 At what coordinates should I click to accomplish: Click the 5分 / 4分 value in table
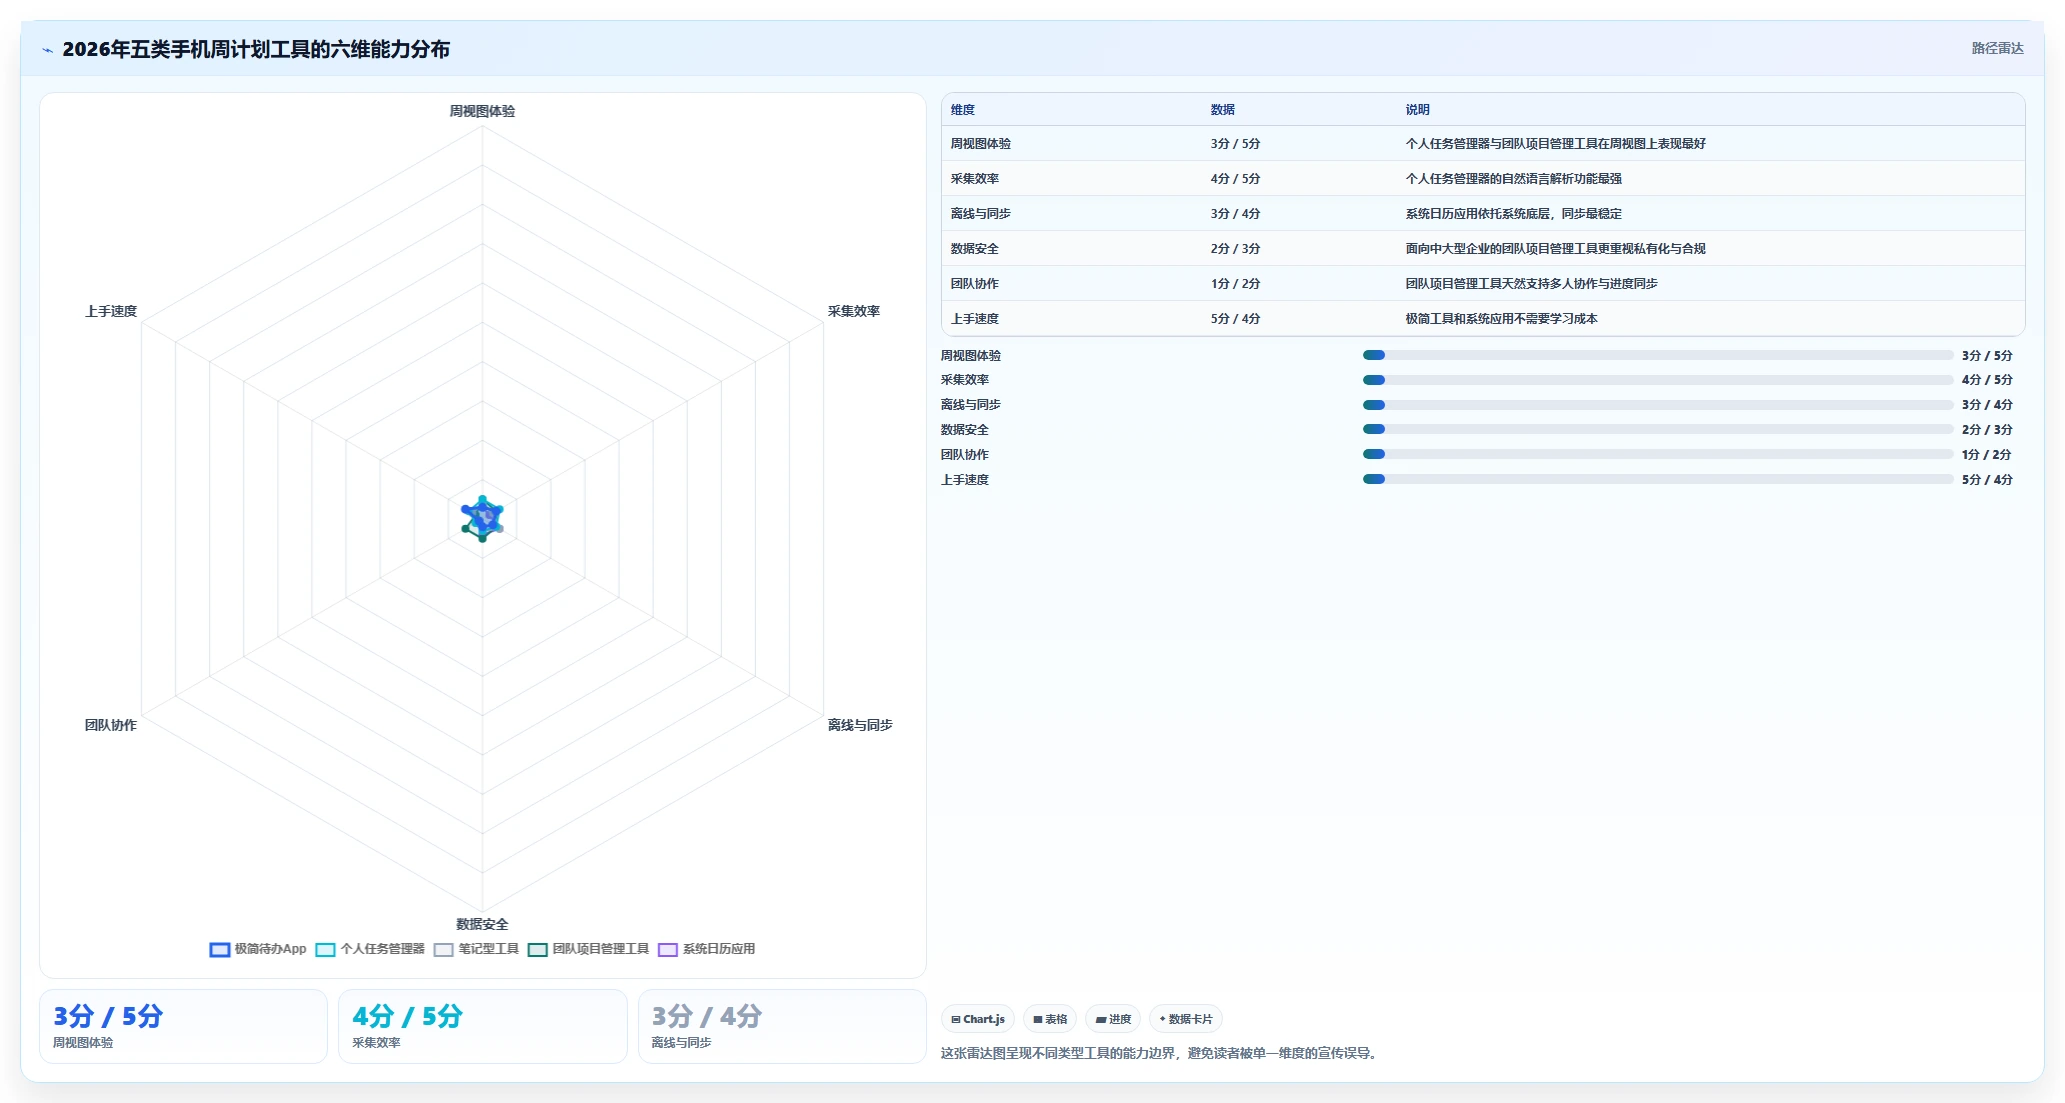tap(1235, 319)
